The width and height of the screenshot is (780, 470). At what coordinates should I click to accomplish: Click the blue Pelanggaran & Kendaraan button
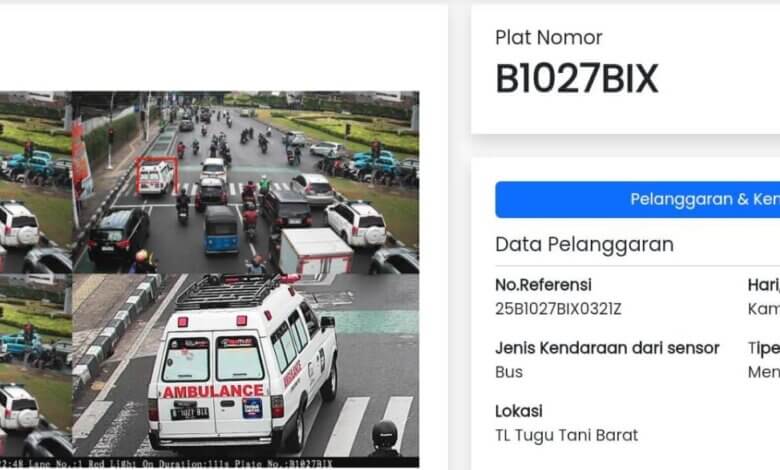click(x=638, y=199)
